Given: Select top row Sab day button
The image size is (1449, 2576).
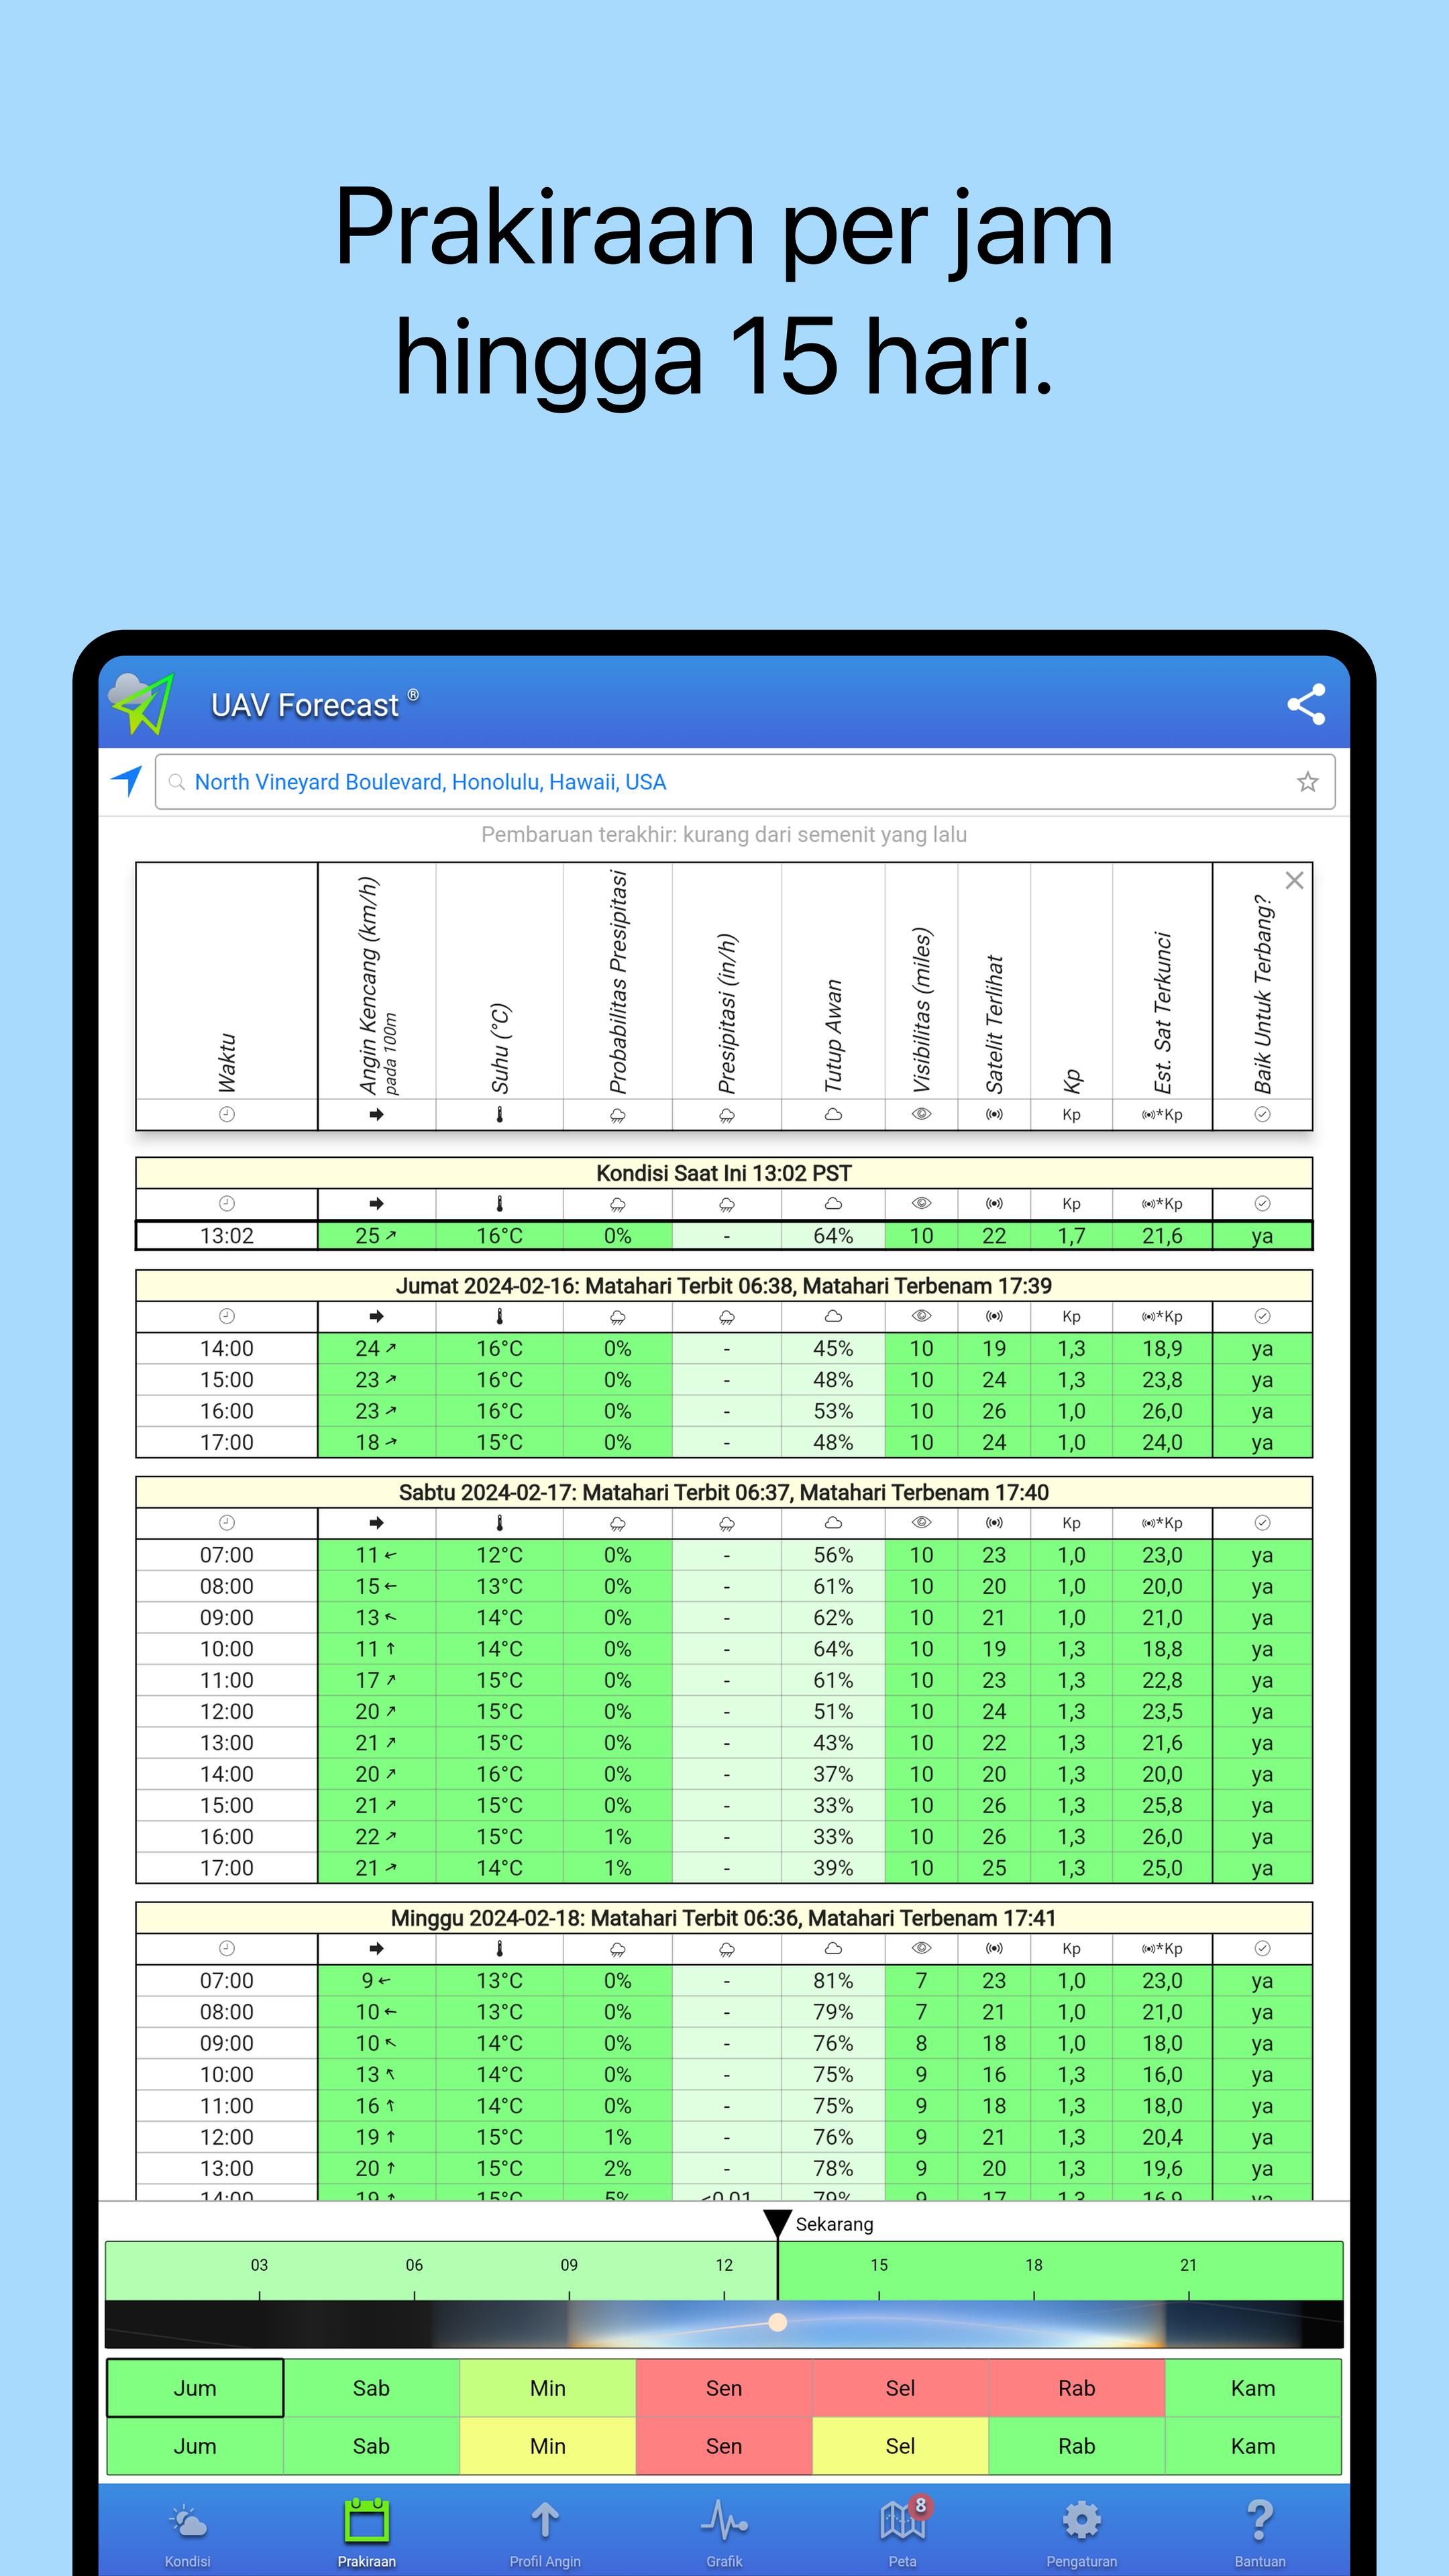Looking at the screenshot, I should (x=371, y=2388).
